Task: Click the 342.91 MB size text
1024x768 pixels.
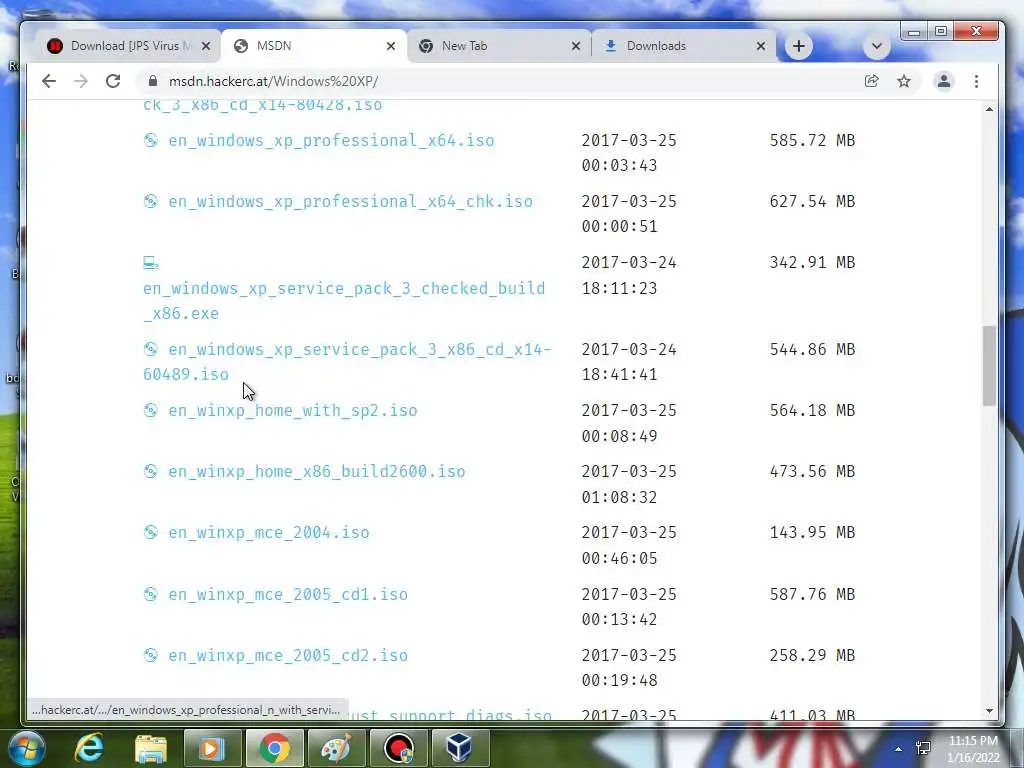Action: [x=812, y=263]
